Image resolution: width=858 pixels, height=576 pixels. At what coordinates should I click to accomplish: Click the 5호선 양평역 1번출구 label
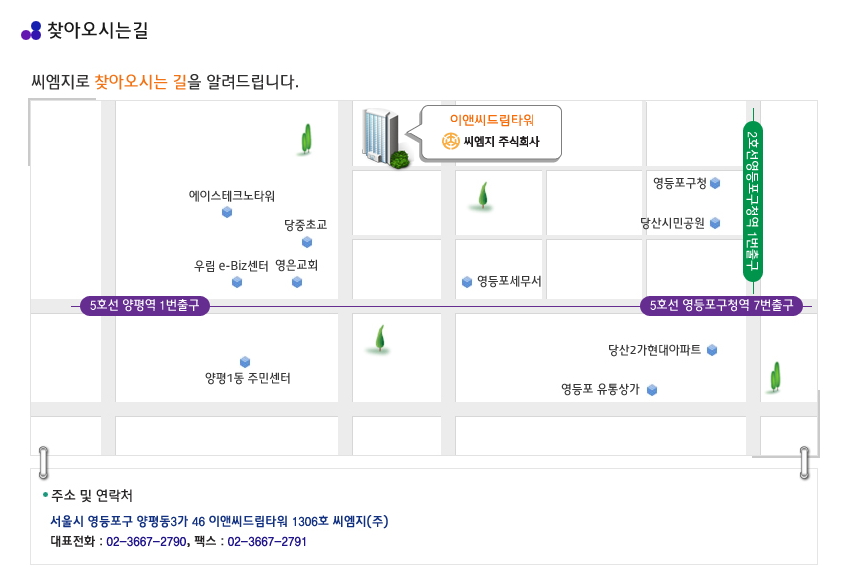tap(145, 306)
